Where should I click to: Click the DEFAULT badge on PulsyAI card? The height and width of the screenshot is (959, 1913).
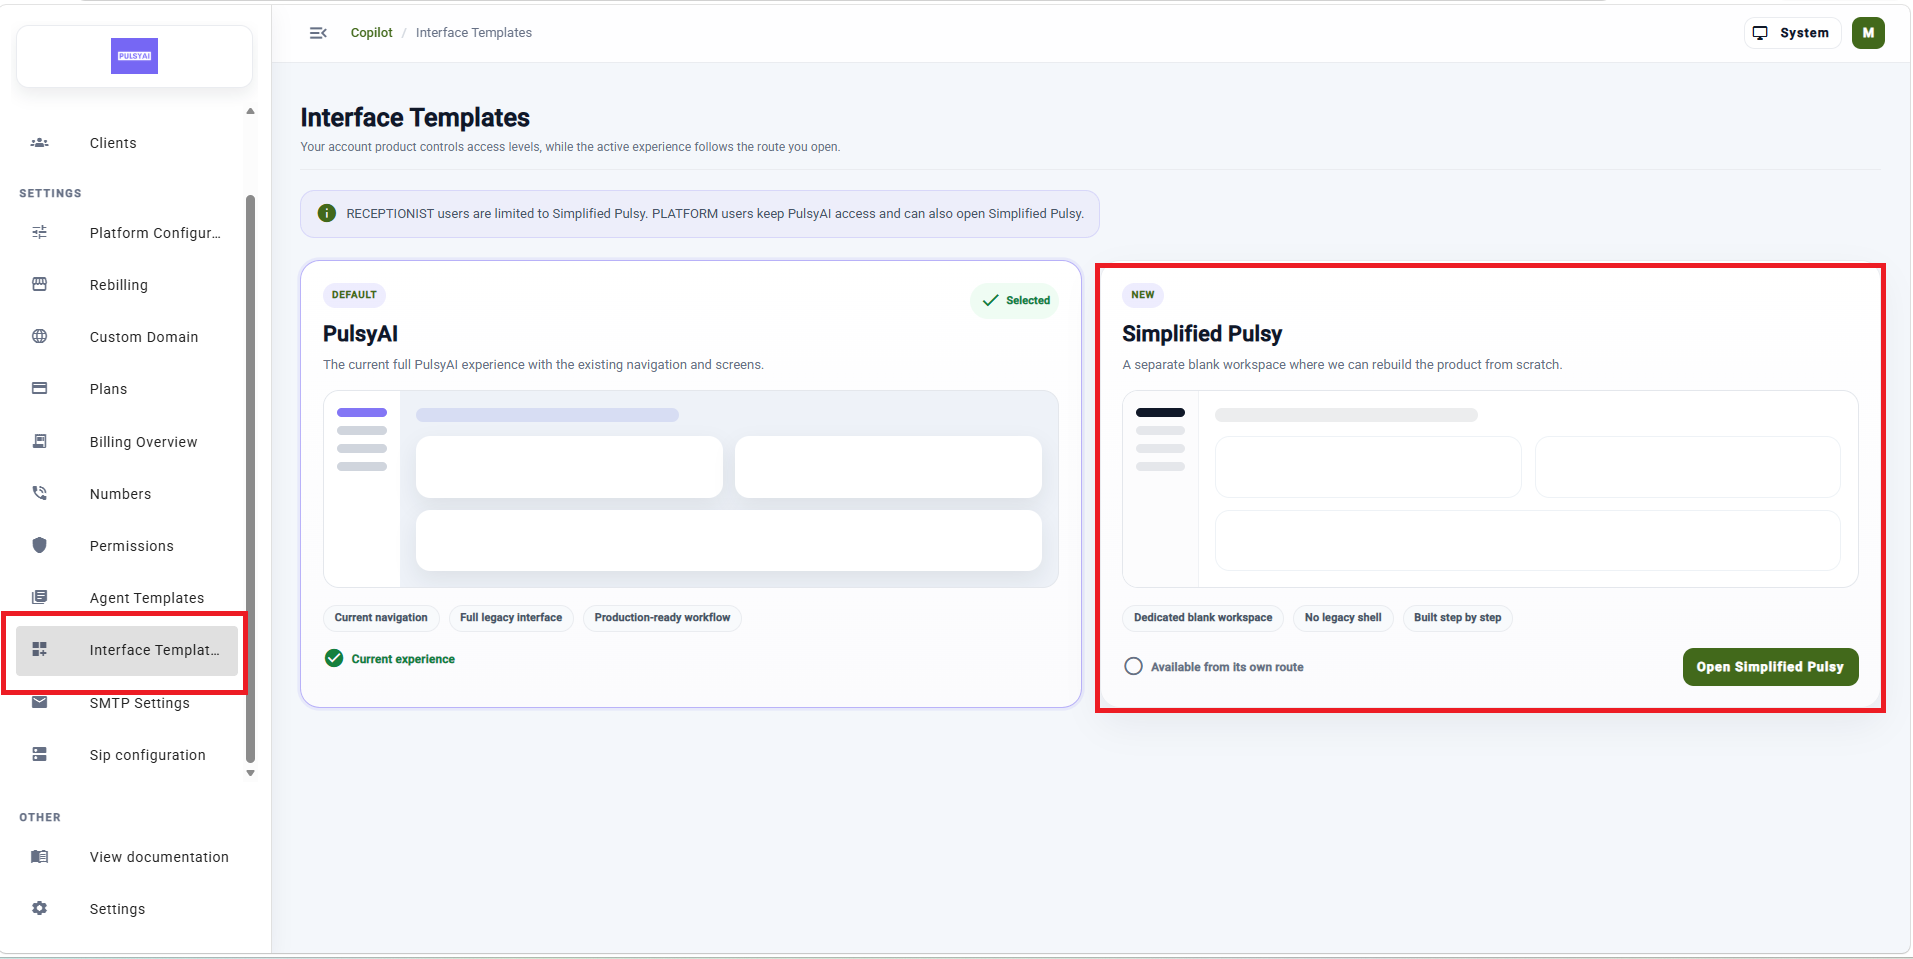(354, 295)
